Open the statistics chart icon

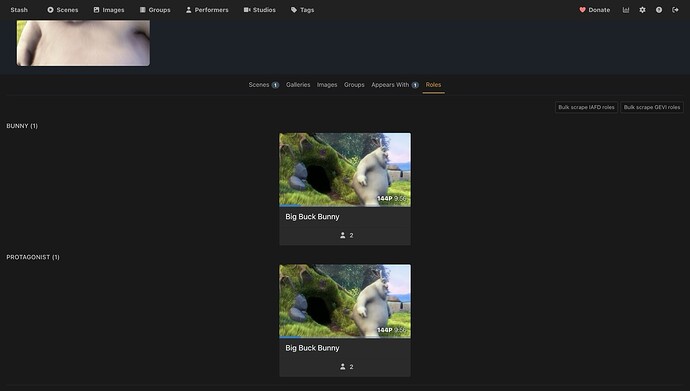tap(626, 10)
